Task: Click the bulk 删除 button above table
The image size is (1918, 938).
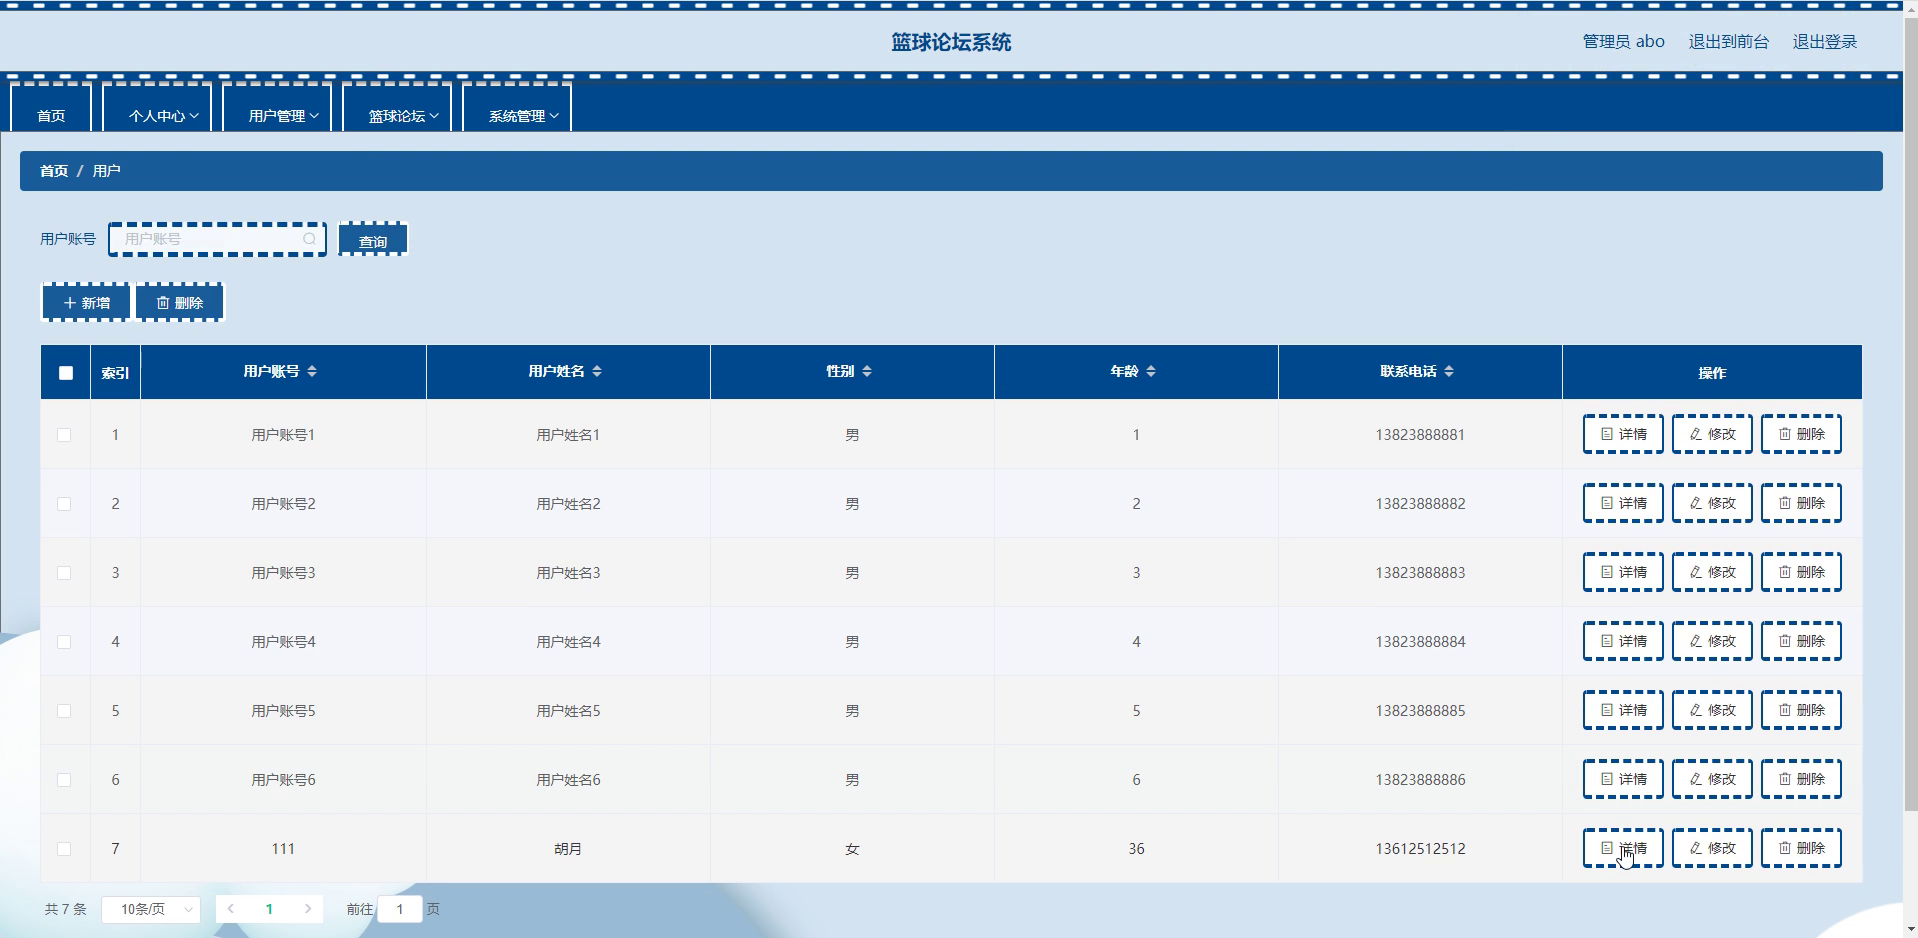Action: (x=180, y=302)
